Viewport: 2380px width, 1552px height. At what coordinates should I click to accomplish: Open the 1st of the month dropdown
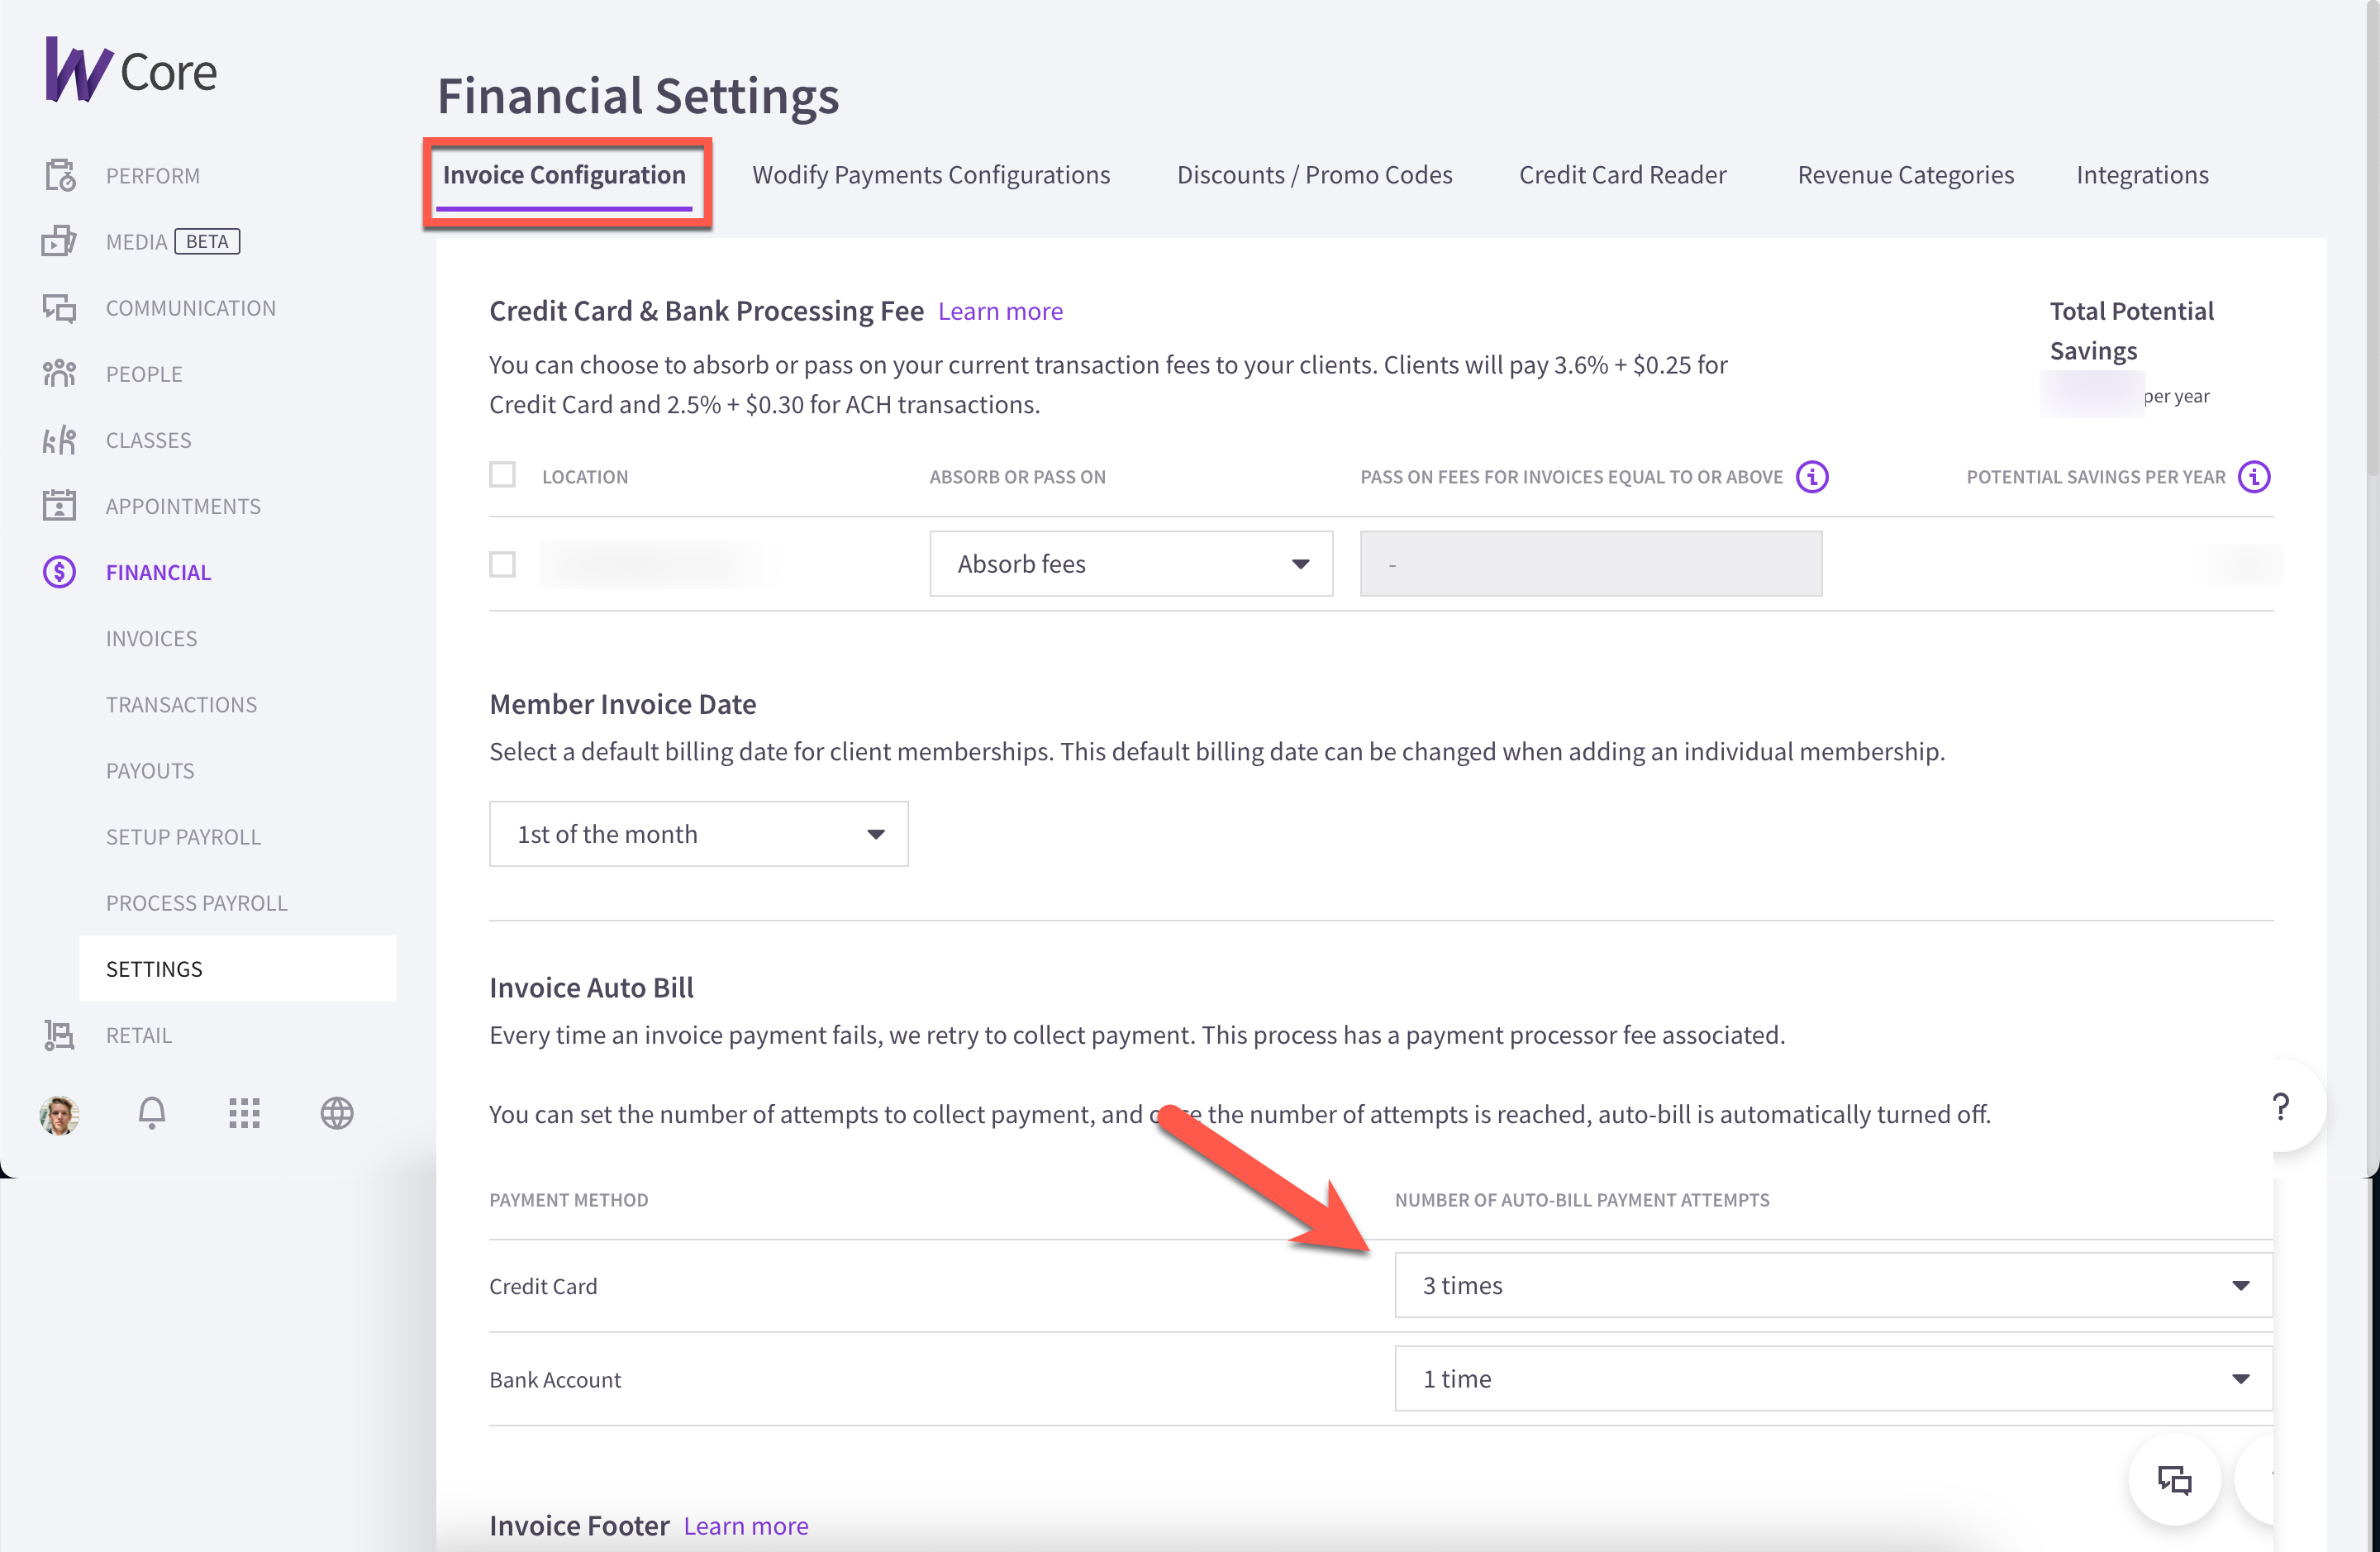[699, 834]
